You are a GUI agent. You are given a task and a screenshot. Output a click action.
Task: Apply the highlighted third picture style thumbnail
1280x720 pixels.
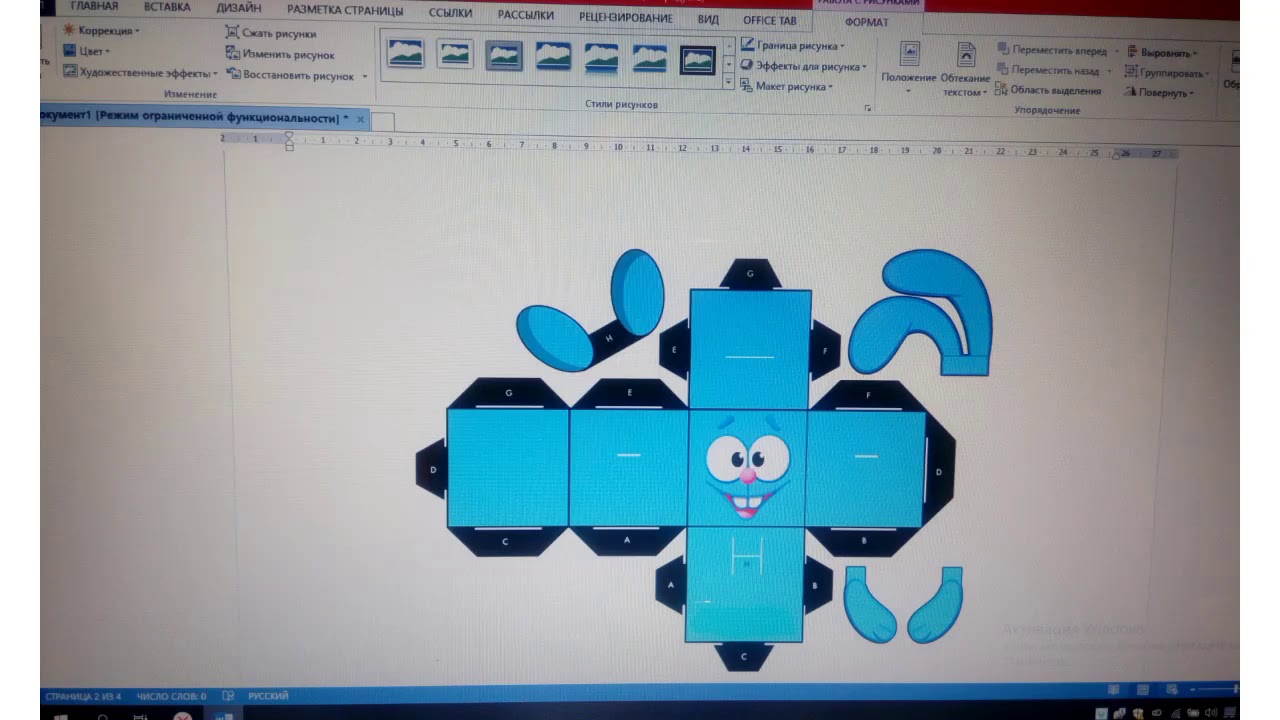[504, 55]
